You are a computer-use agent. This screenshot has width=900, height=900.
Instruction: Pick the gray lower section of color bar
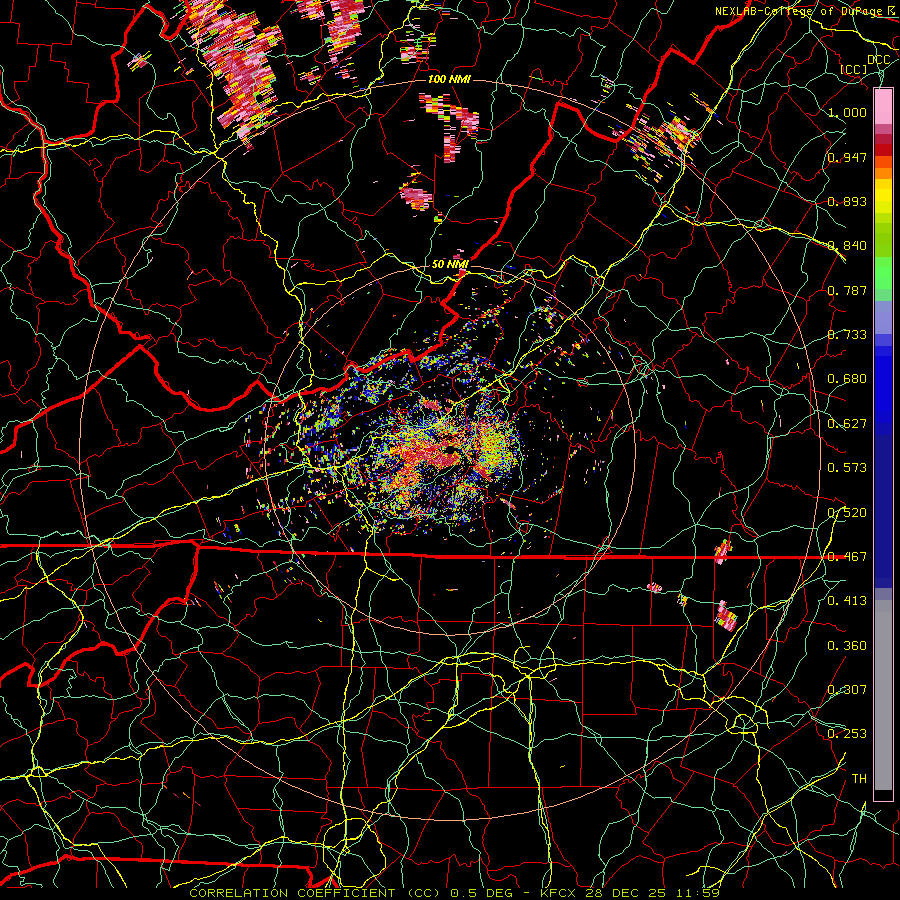883,695
